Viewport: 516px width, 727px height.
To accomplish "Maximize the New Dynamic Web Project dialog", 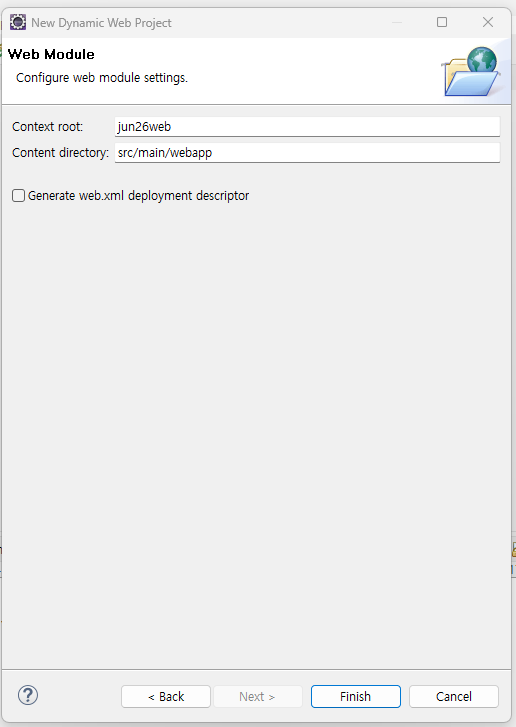I will click(x=442, y=22).
